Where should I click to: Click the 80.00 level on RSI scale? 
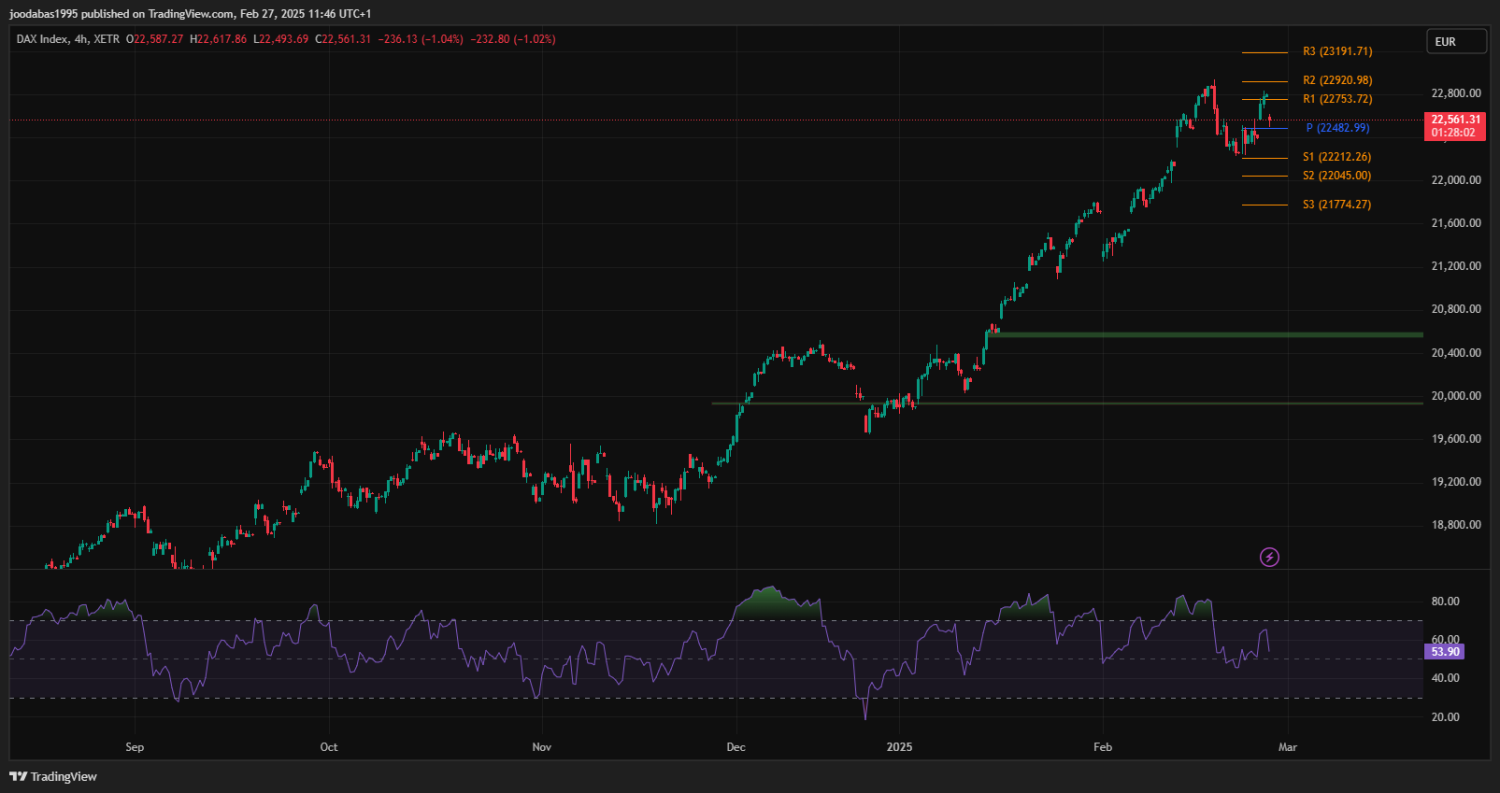click(1445, 602)
